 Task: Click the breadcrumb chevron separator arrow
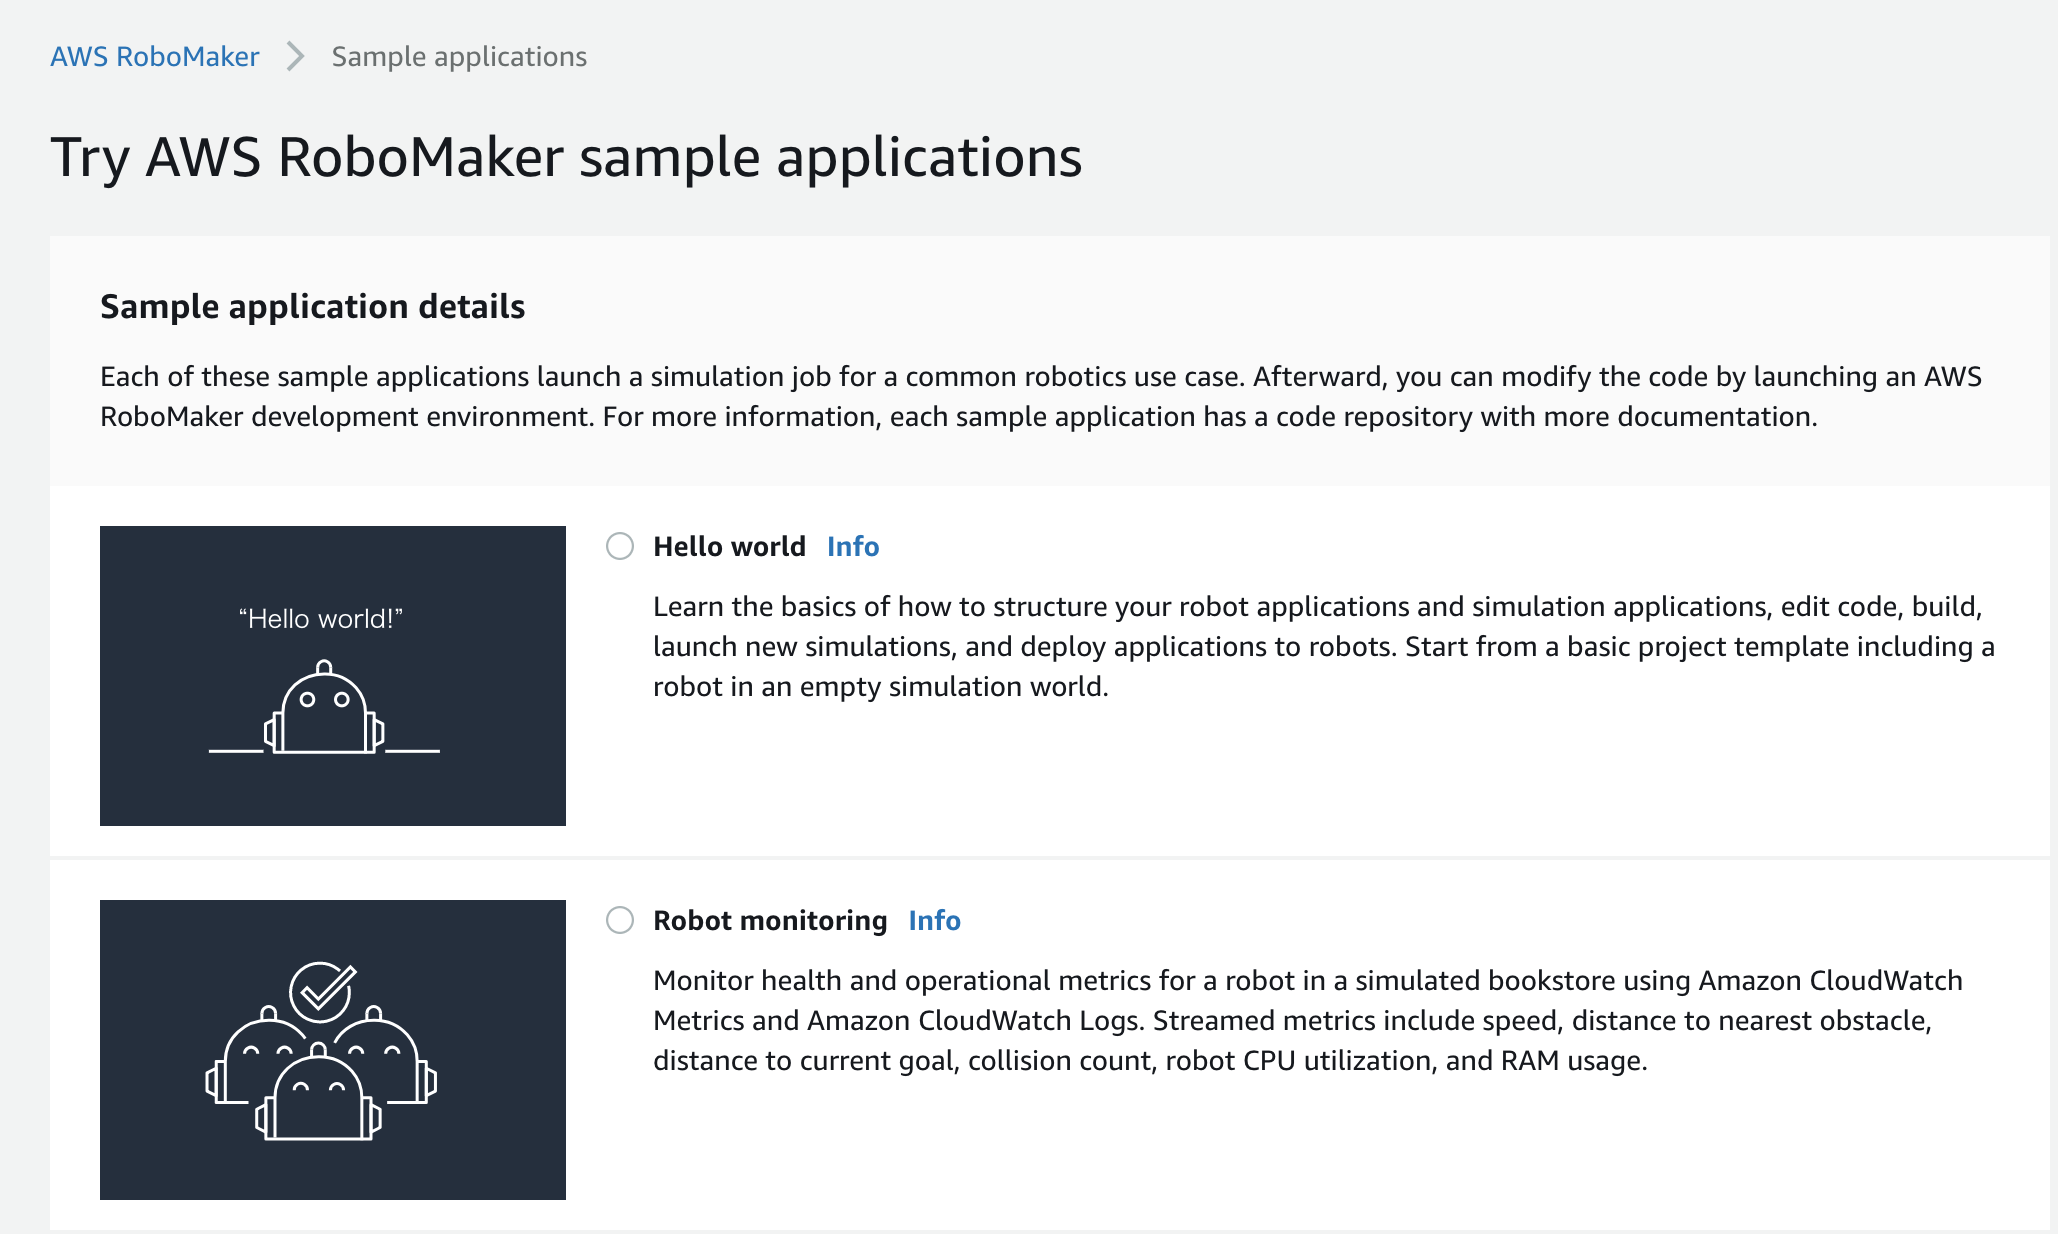(295, 56)
